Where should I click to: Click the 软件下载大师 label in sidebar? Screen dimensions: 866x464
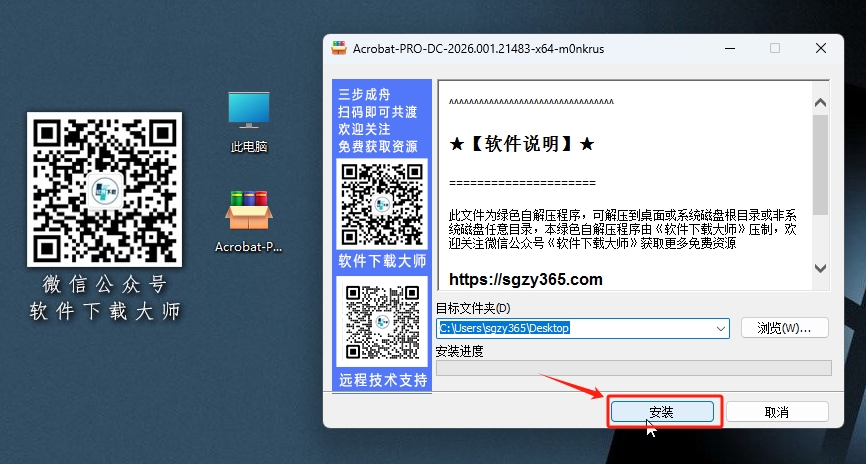coord(382,261)
